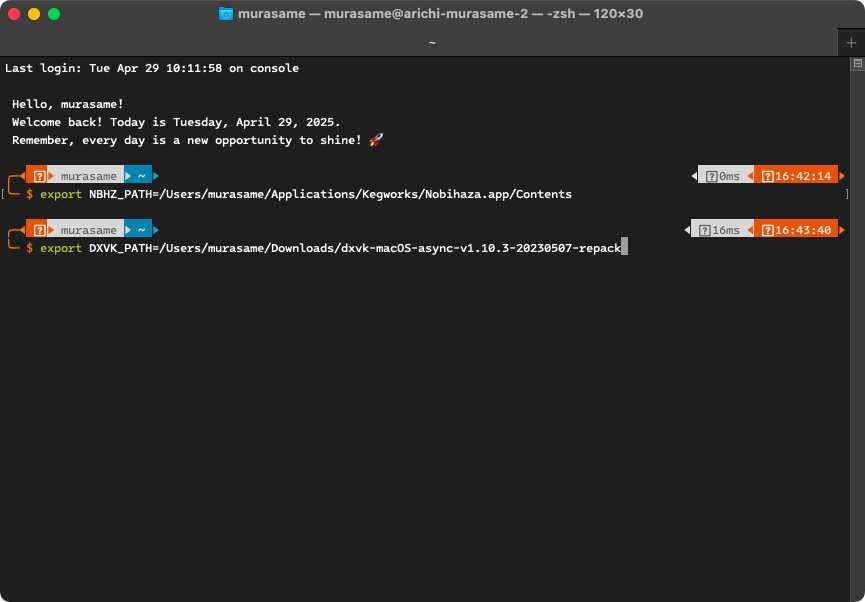Screen dimensions: 865x602
Task: Click the window title text "murasame — -zsh"
Action: click(442, 14)
